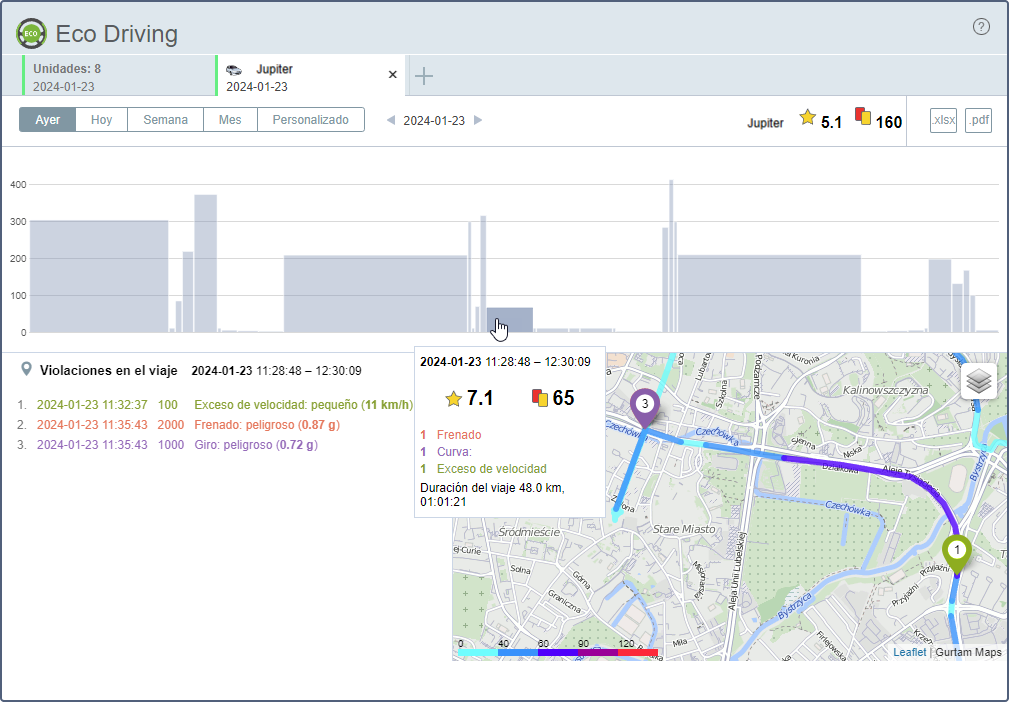Export report as pdf file
Image resolution: width=1009 pixels, height=702 pixels.
tap(978, 121)
